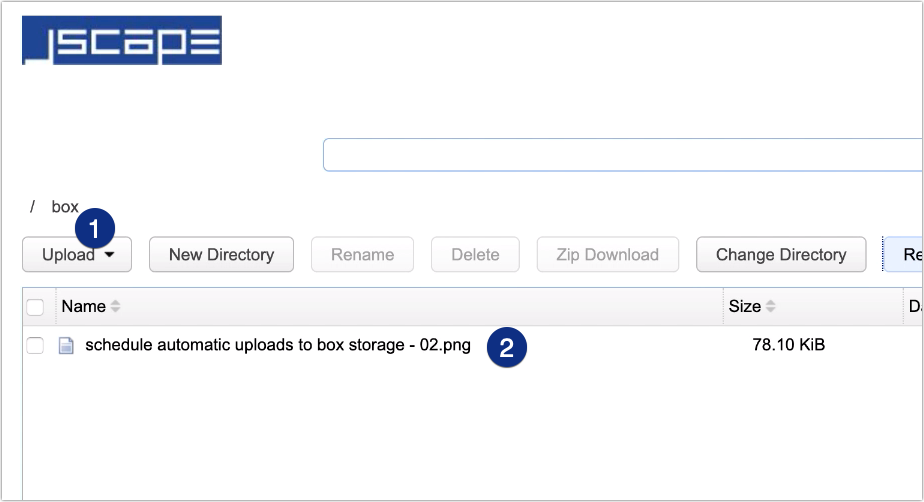Go to root slash in breadcrumb
Viewport: 924px width, 502px height.
[x=32, y=207]
